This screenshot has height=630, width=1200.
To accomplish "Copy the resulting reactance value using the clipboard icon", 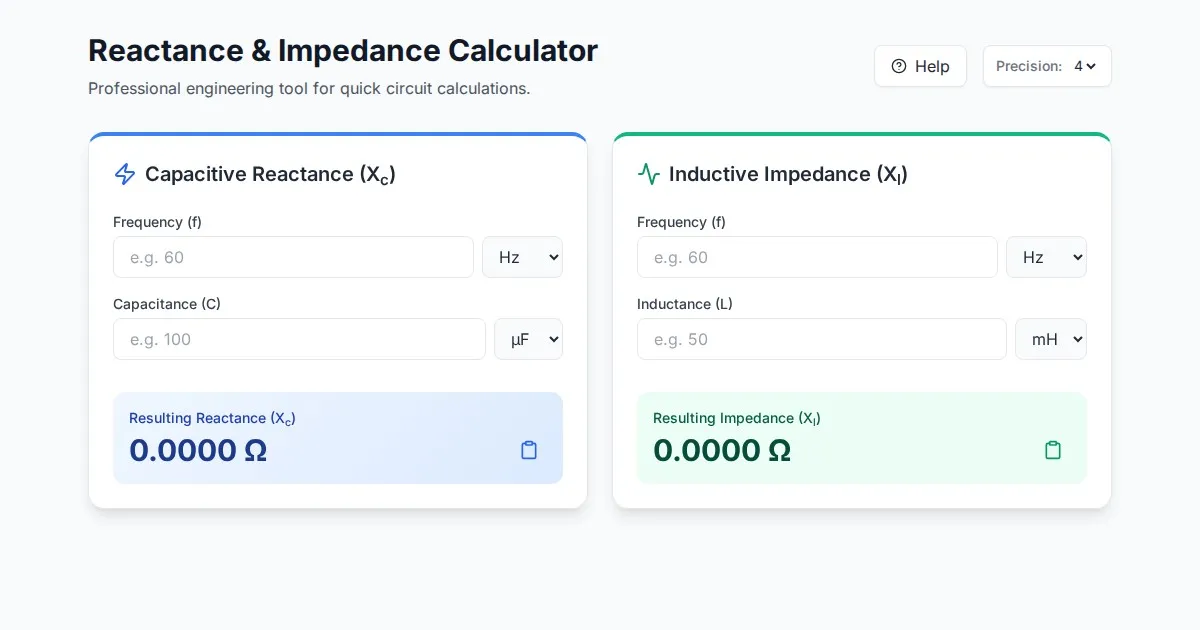I will click(x=529, y=450).
